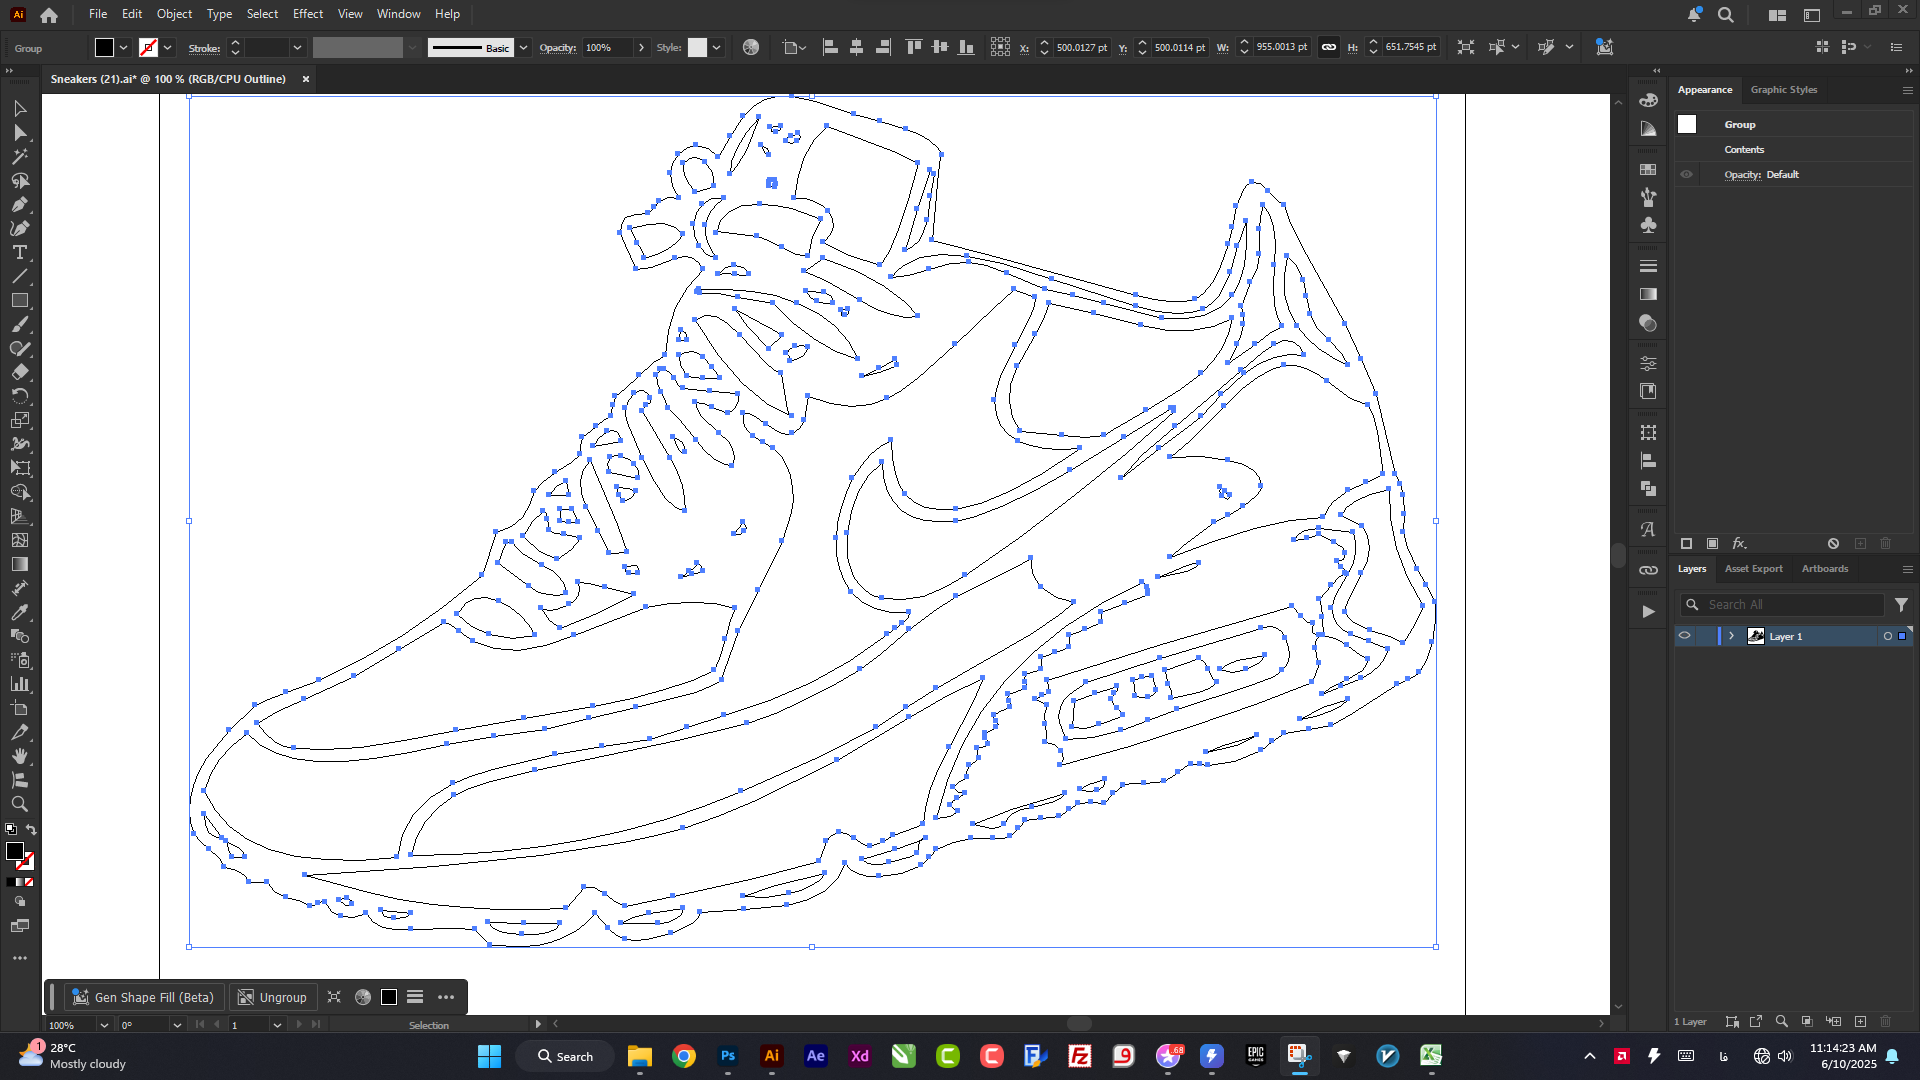Expand Layer 1 contents
The image size is (1920, 1080).
click(x=1732, y=636)
